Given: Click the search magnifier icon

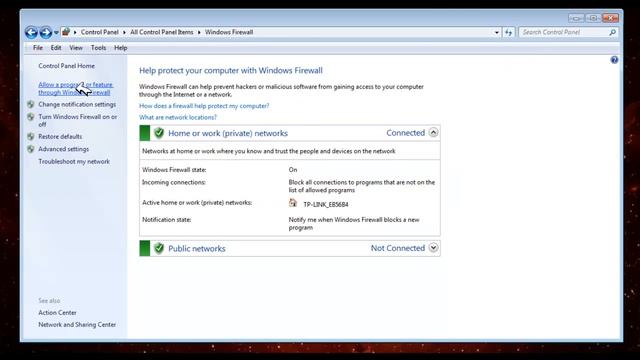Looking at the screenshot, I should point(612,32).
